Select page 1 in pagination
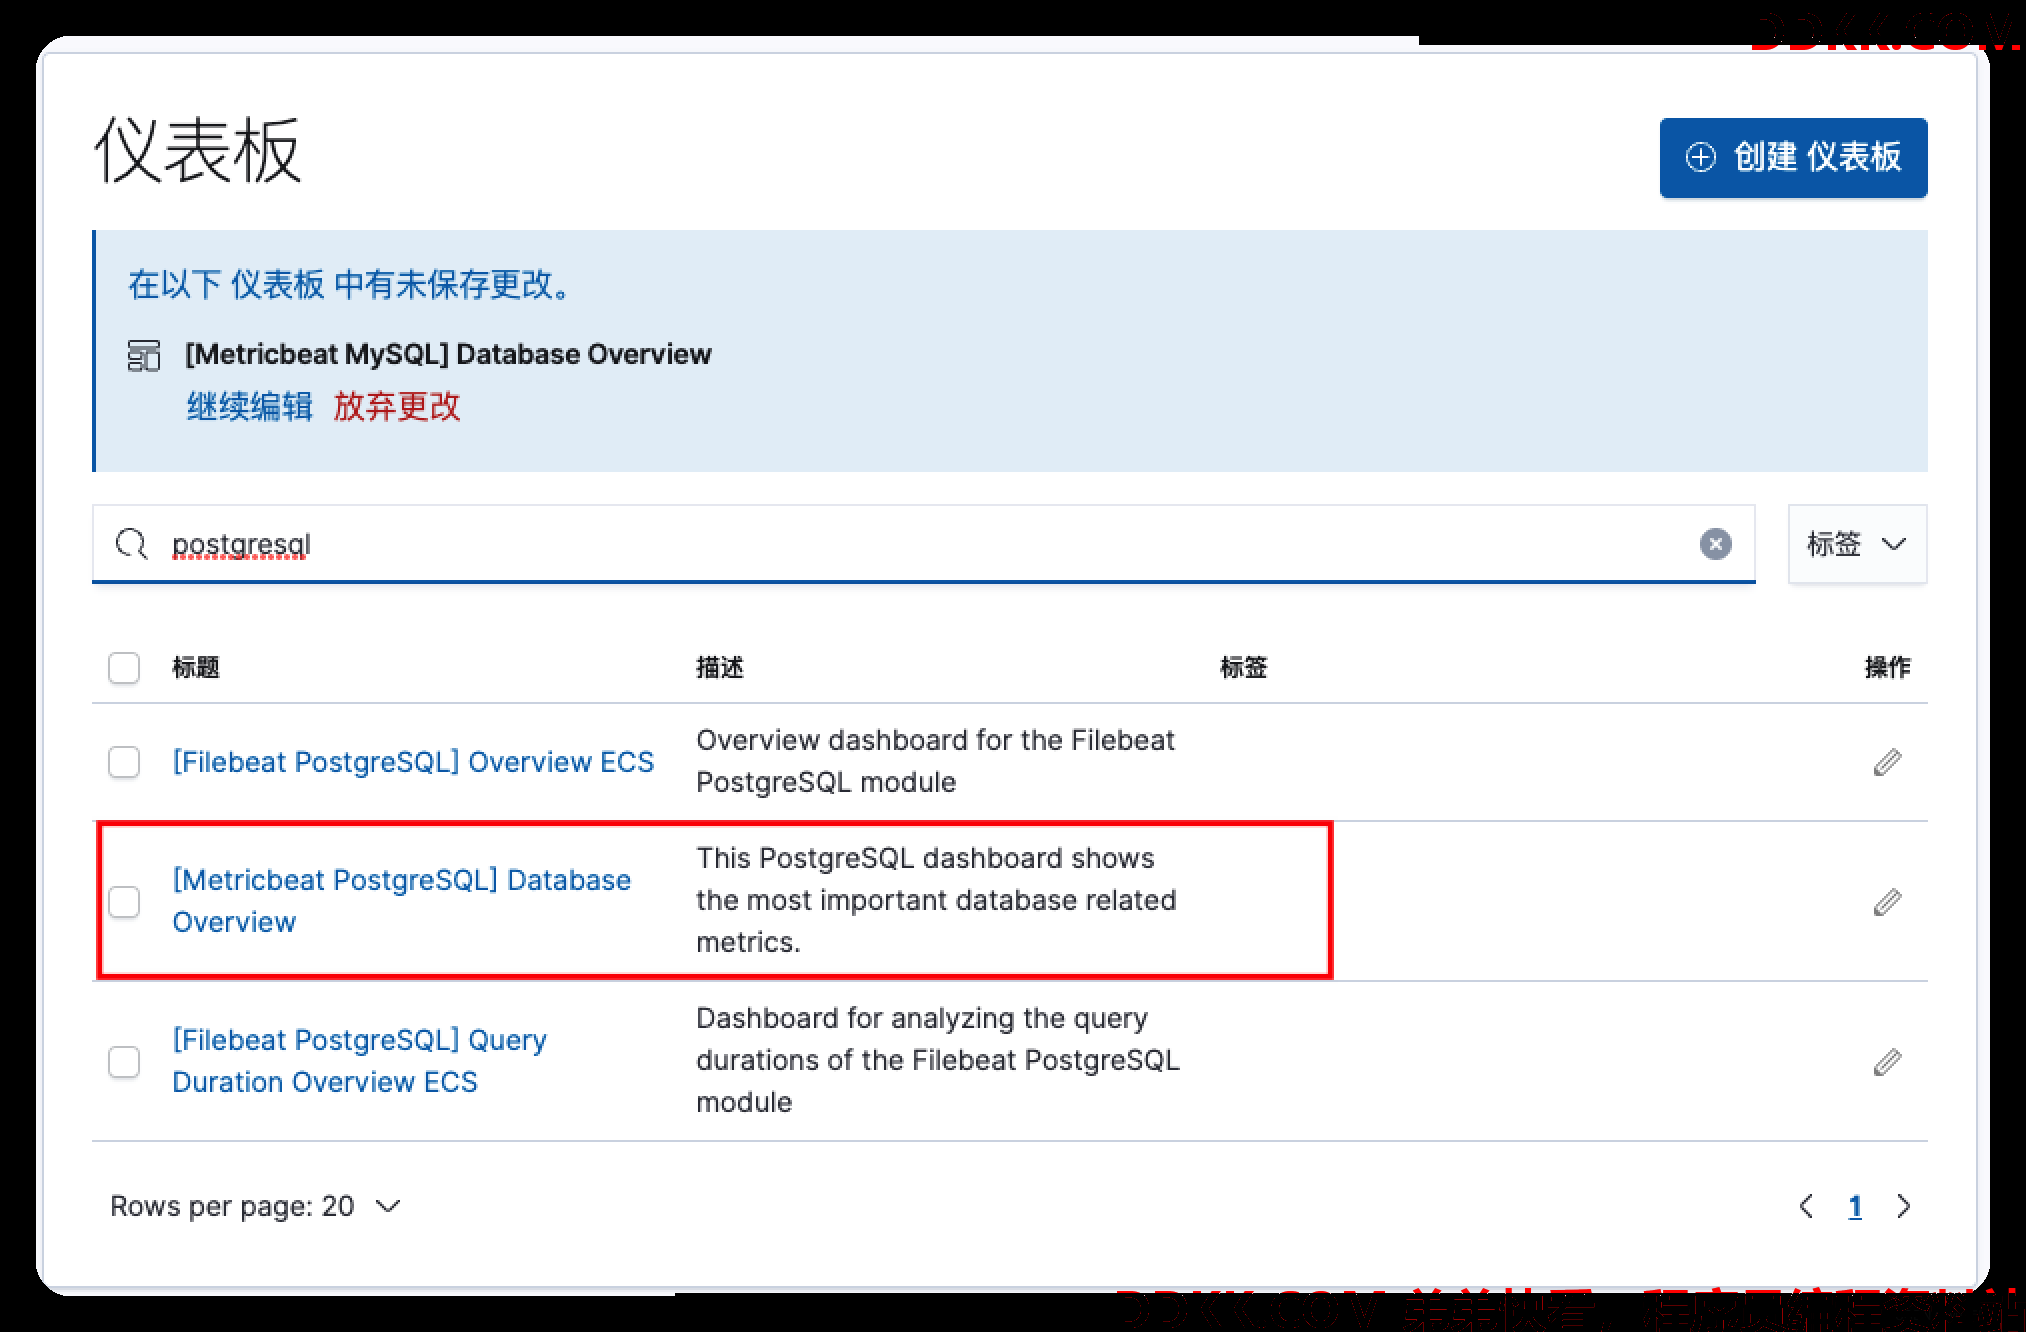The image size is (2026, 1332). [x=1855, y=1207]
